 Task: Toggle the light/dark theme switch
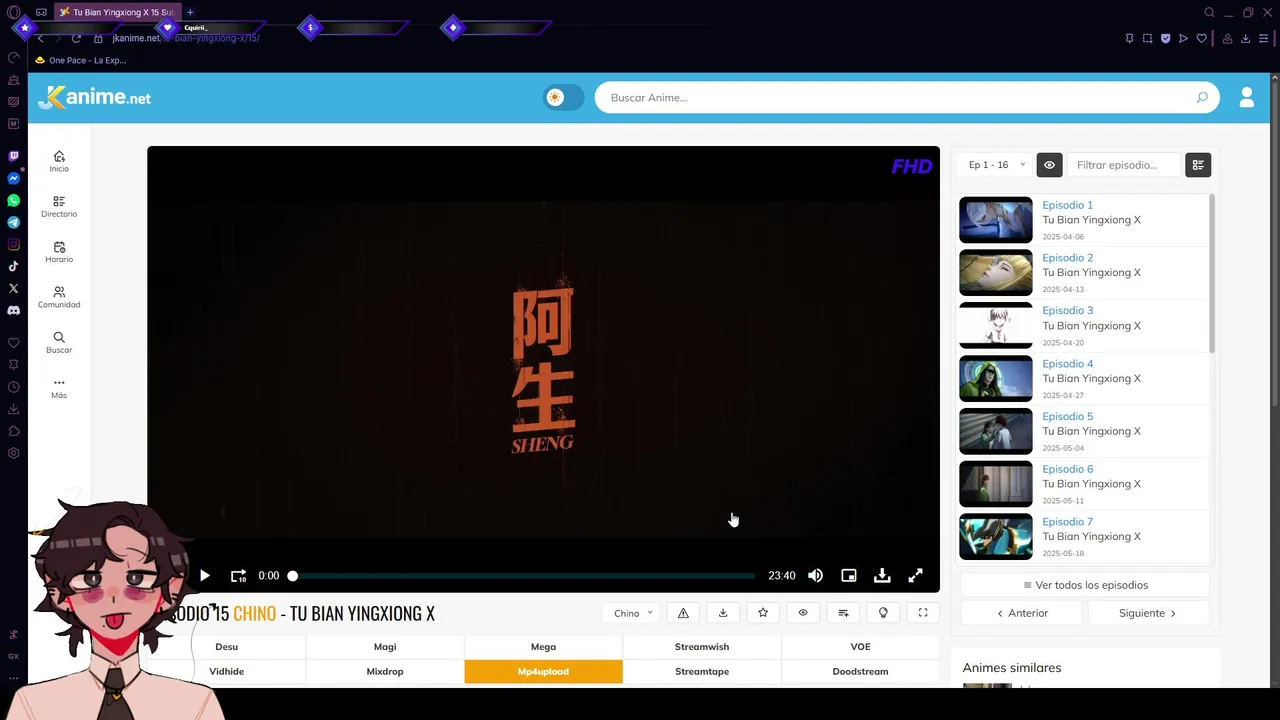[563, 97]
